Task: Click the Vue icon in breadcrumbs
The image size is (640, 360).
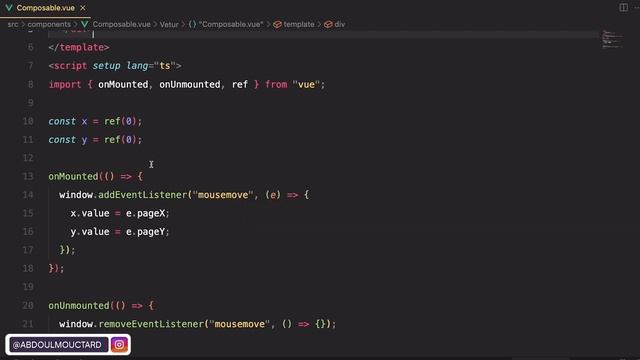Action: (x=84, y=24)
